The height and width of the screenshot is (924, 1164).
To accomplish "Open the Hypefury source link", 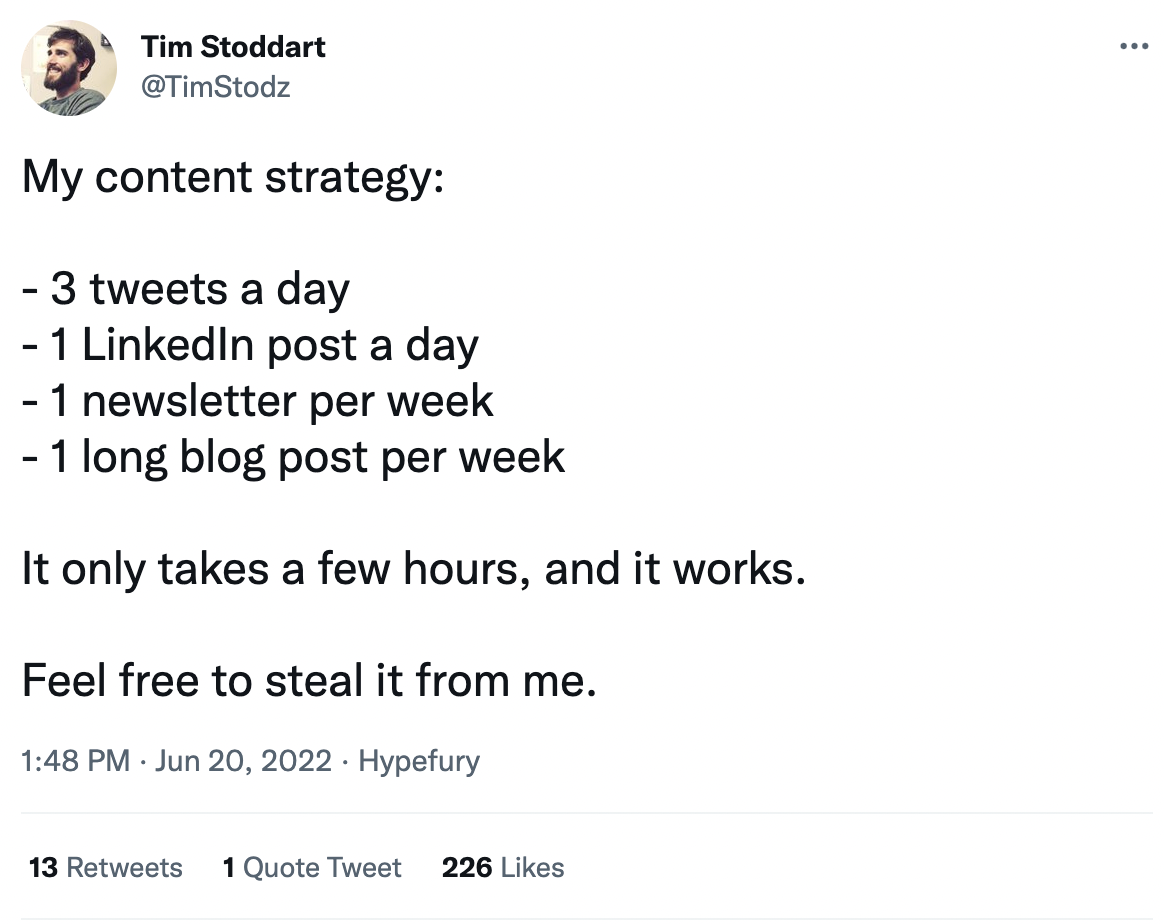I will coord(418,761).
